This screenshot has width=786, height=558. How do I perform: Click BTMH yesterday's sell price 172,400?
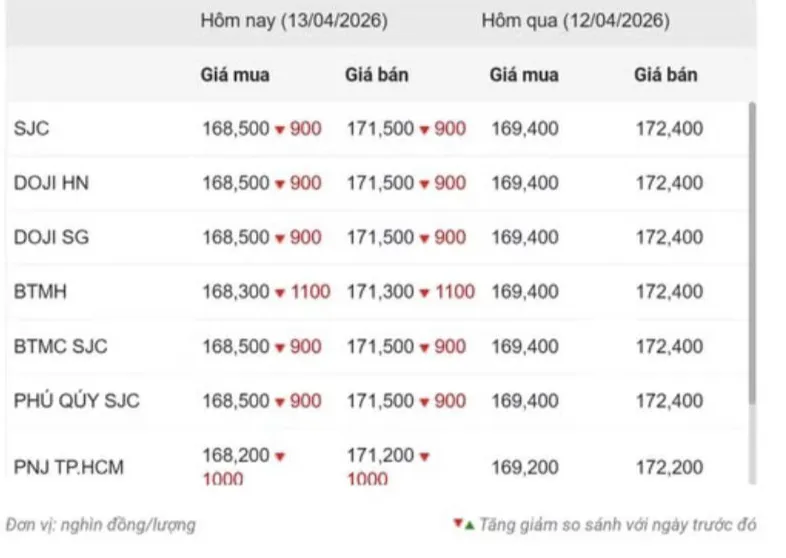pos(669,292)
